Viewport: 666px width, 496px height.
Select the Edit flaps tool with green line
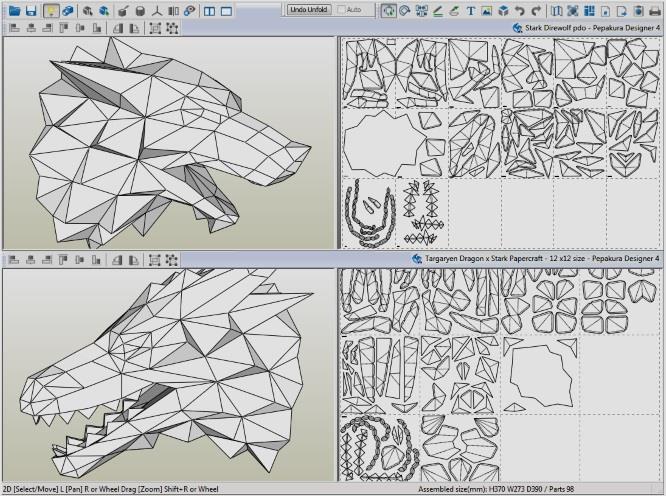[438, 11]
